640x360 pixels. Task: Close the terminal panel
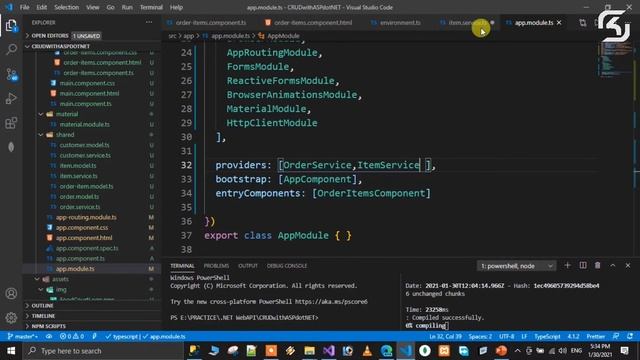tap(628, 265)
